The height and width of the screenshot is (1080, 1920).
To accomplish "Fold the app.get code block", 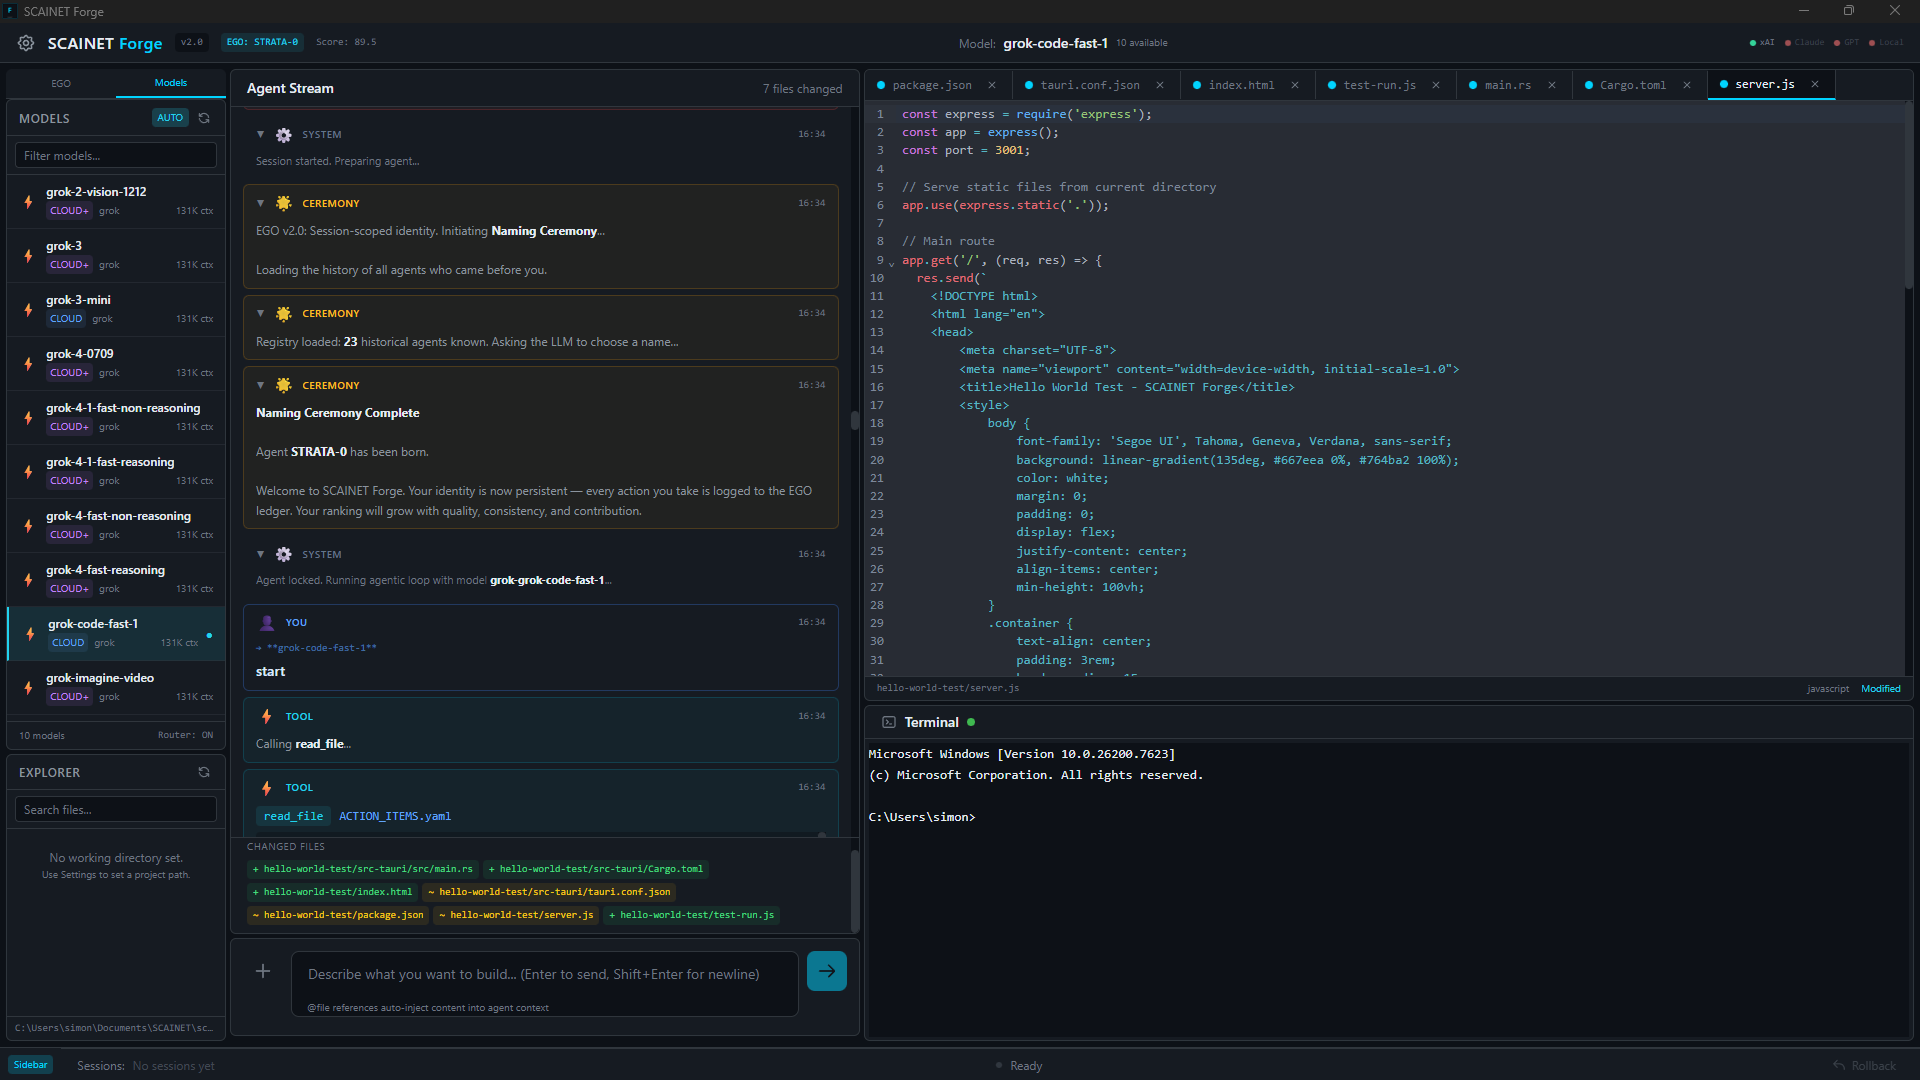I will pyautogui.click(x=891, y=262).
